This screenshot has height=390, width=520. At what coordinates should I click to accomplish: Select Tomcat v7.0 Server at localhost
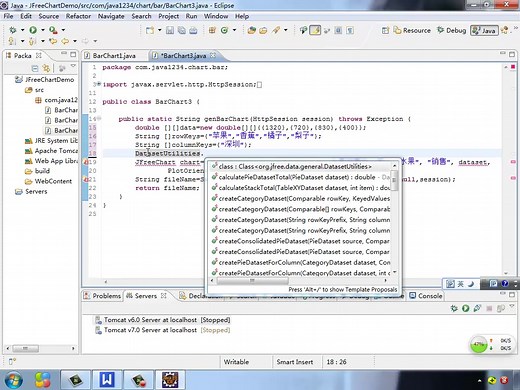[163, 330]
